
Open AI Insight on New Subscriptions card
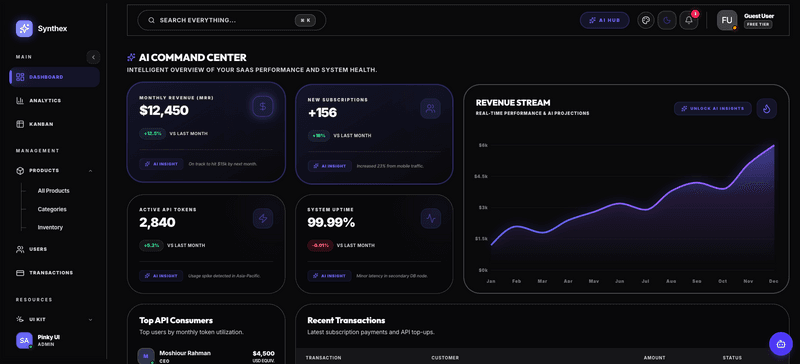(x=330, y=166)
